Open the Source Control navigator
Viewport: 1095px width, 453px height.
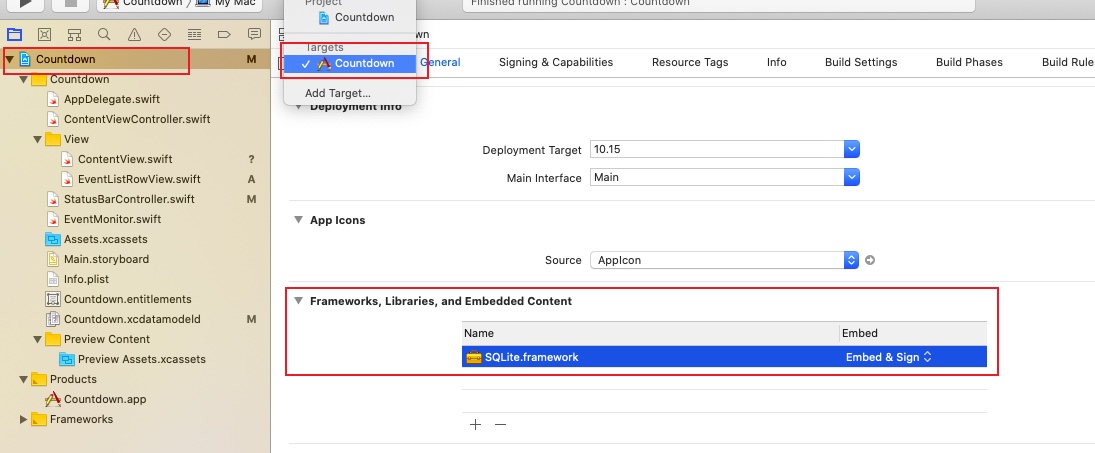44,34
